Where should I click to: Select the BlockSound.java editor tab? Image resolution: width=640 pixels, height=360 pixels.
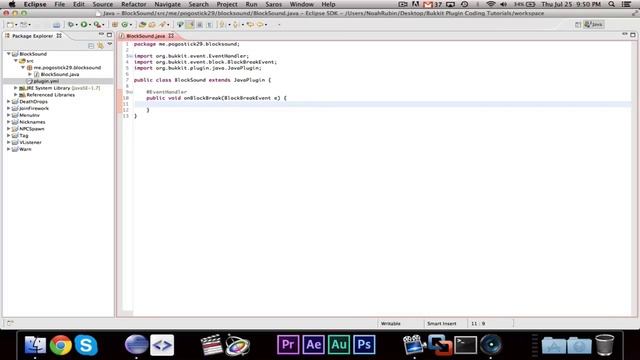(x=146, y=36)
